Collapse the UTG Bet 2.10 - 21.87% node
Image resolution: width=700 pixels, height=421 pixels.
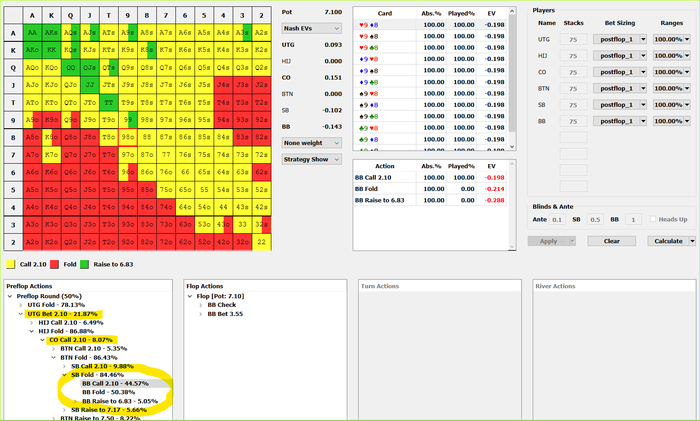tap(21, 314)
